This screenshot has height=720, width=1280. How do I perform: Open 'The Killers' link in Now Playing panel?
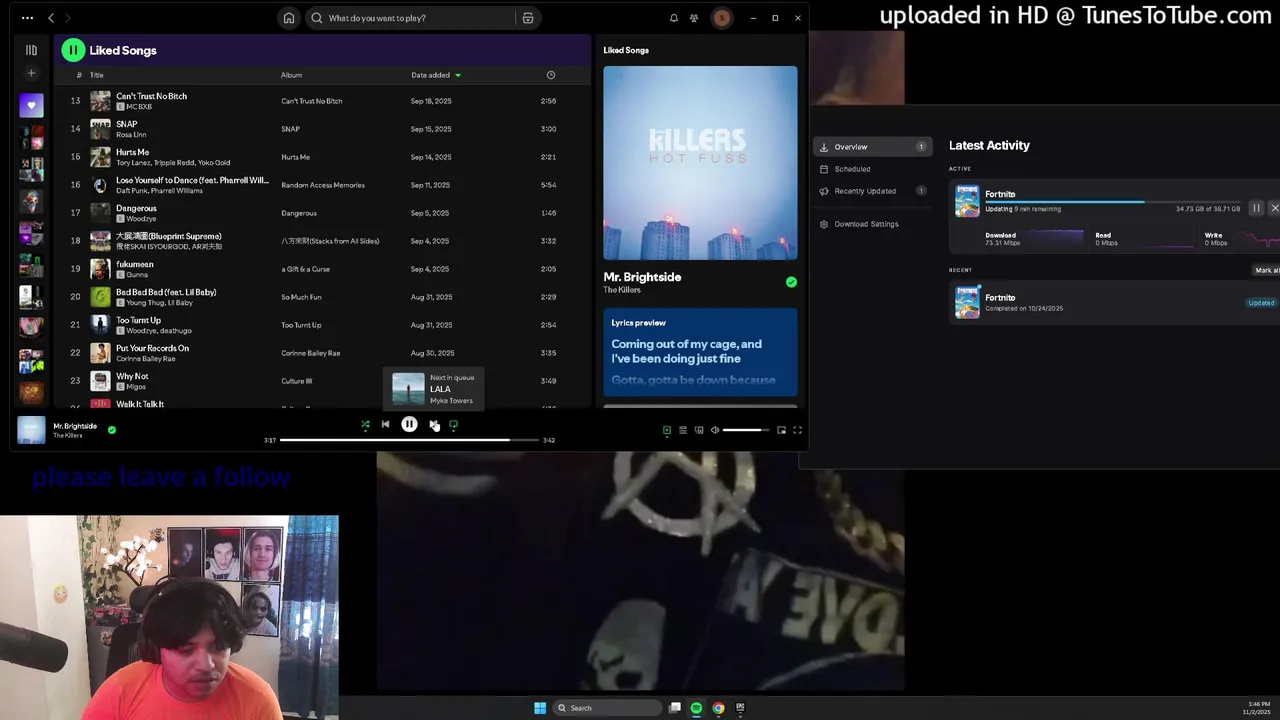[x=622, y=290]
